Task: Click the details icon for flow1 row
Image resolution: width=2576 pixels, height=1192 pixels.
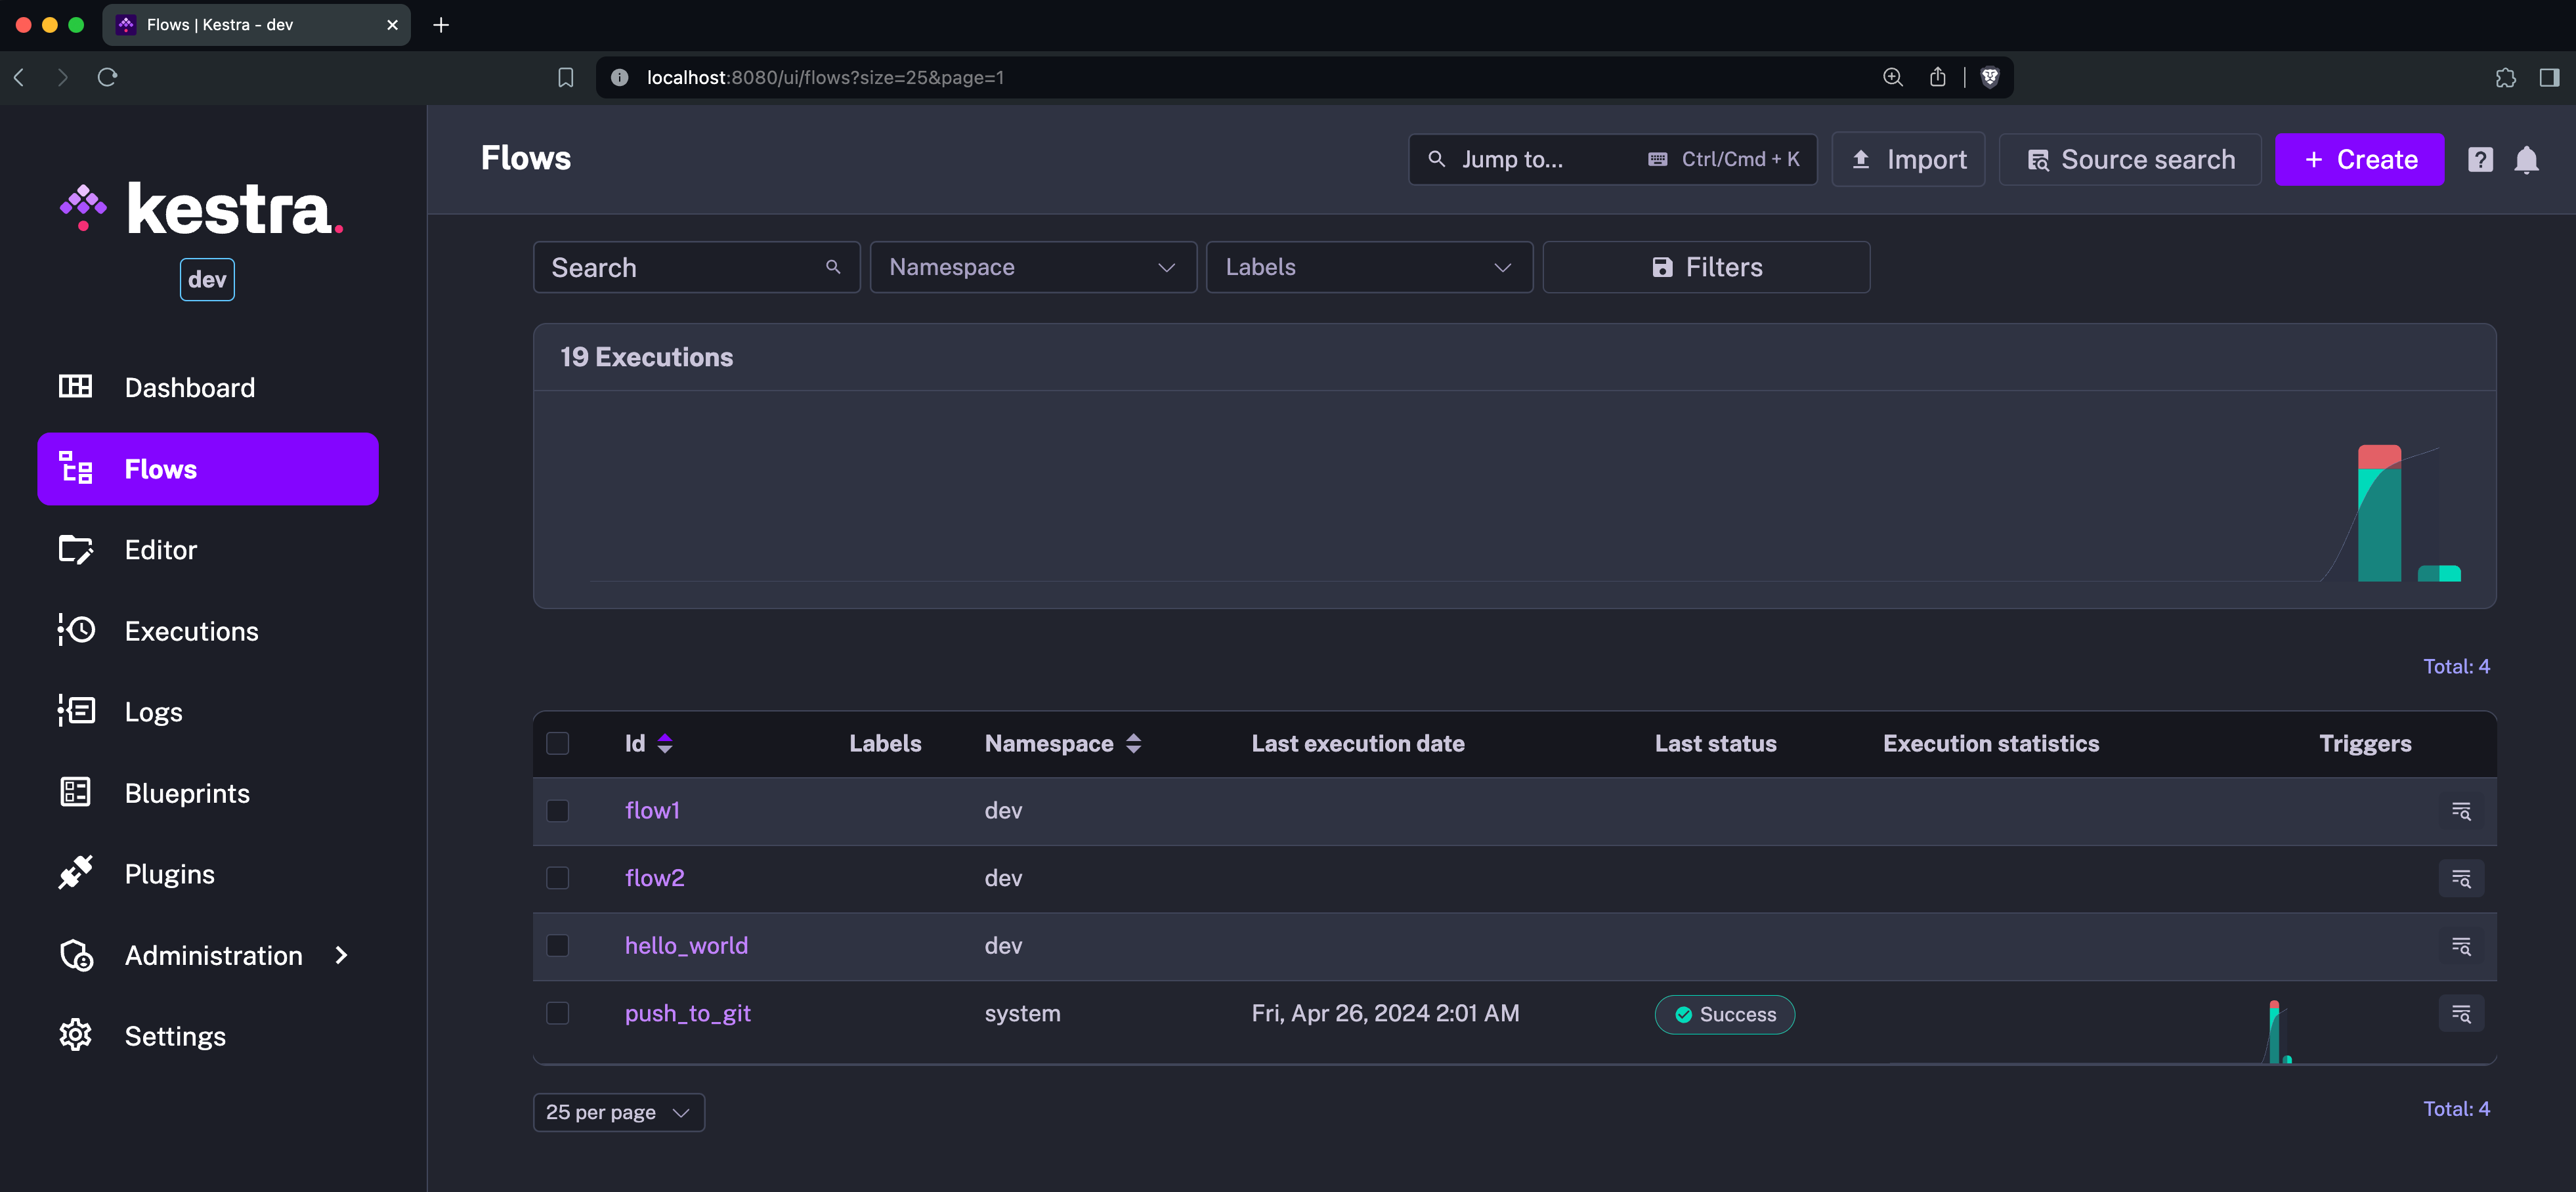Action: 2461,811
